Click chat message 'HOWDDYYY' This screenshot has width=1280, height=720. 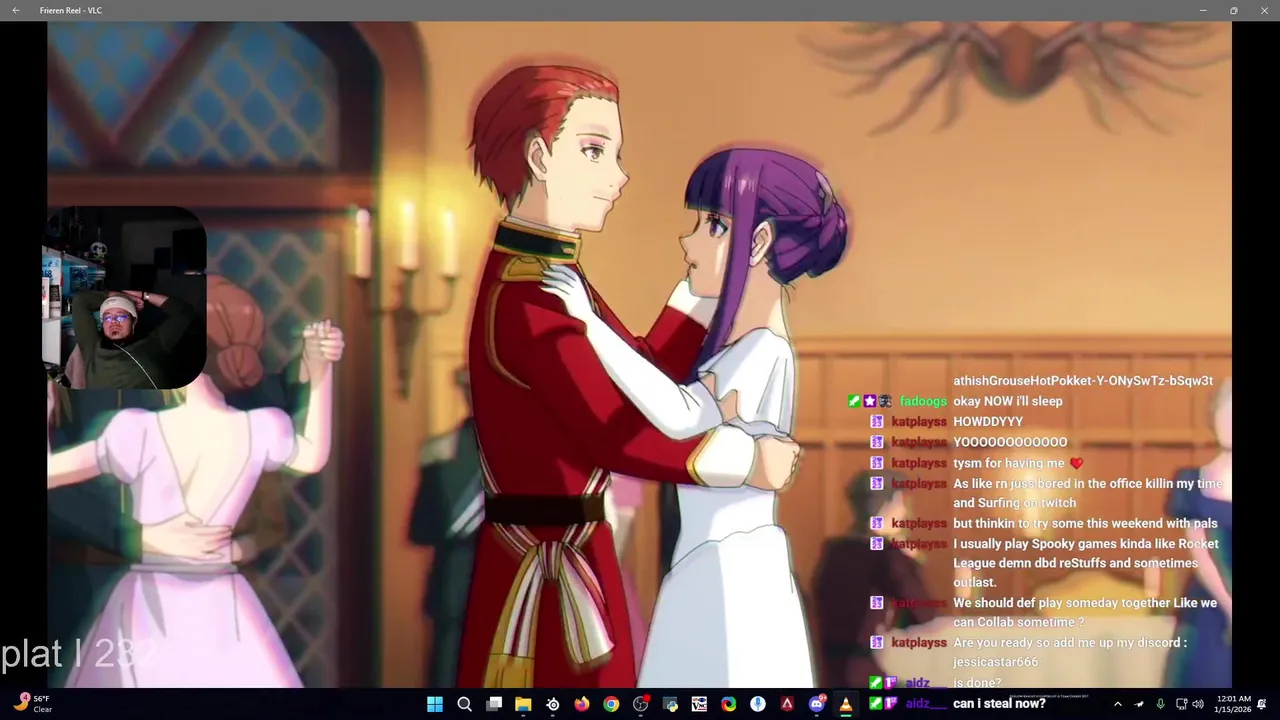click(988, 422)
